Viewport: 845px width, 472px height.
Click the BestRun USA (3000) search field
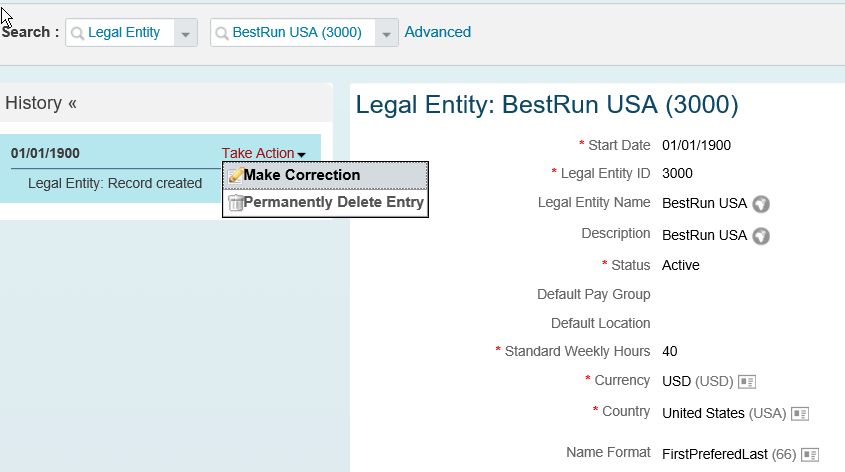(x=304, y=33)
